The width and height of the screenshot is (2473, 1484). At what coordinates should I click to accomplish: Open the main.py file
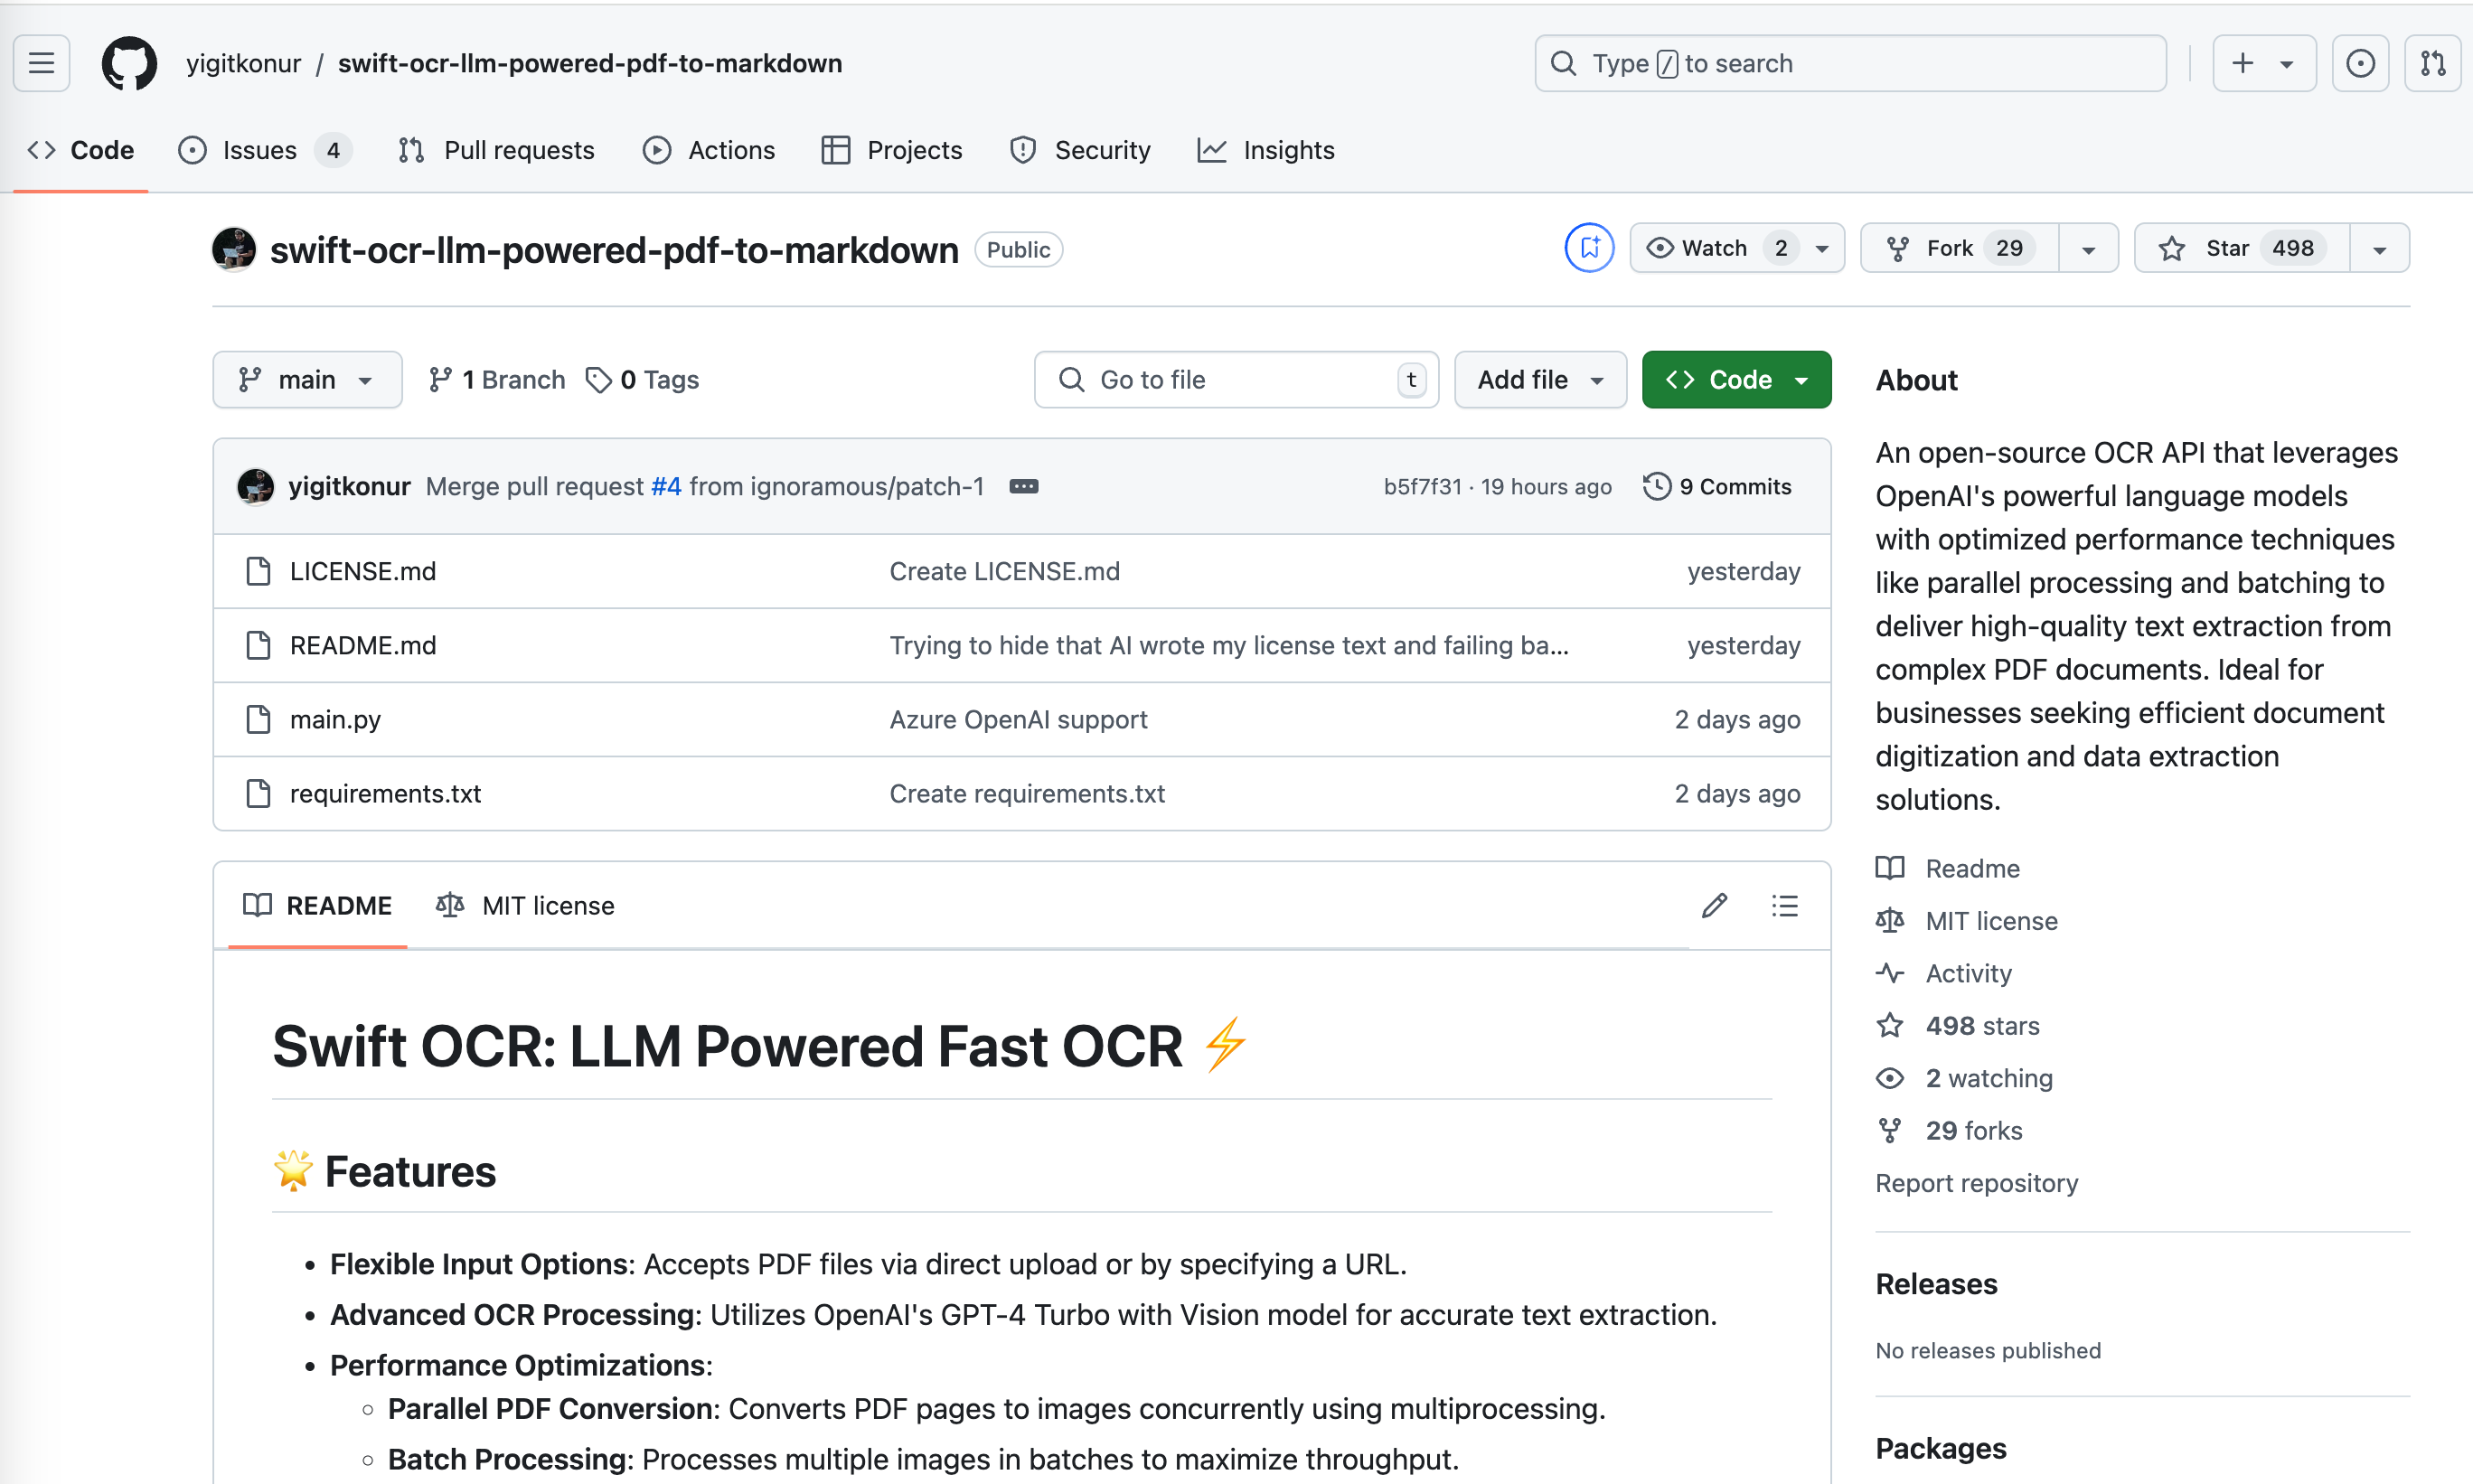[x=335, y=719]
